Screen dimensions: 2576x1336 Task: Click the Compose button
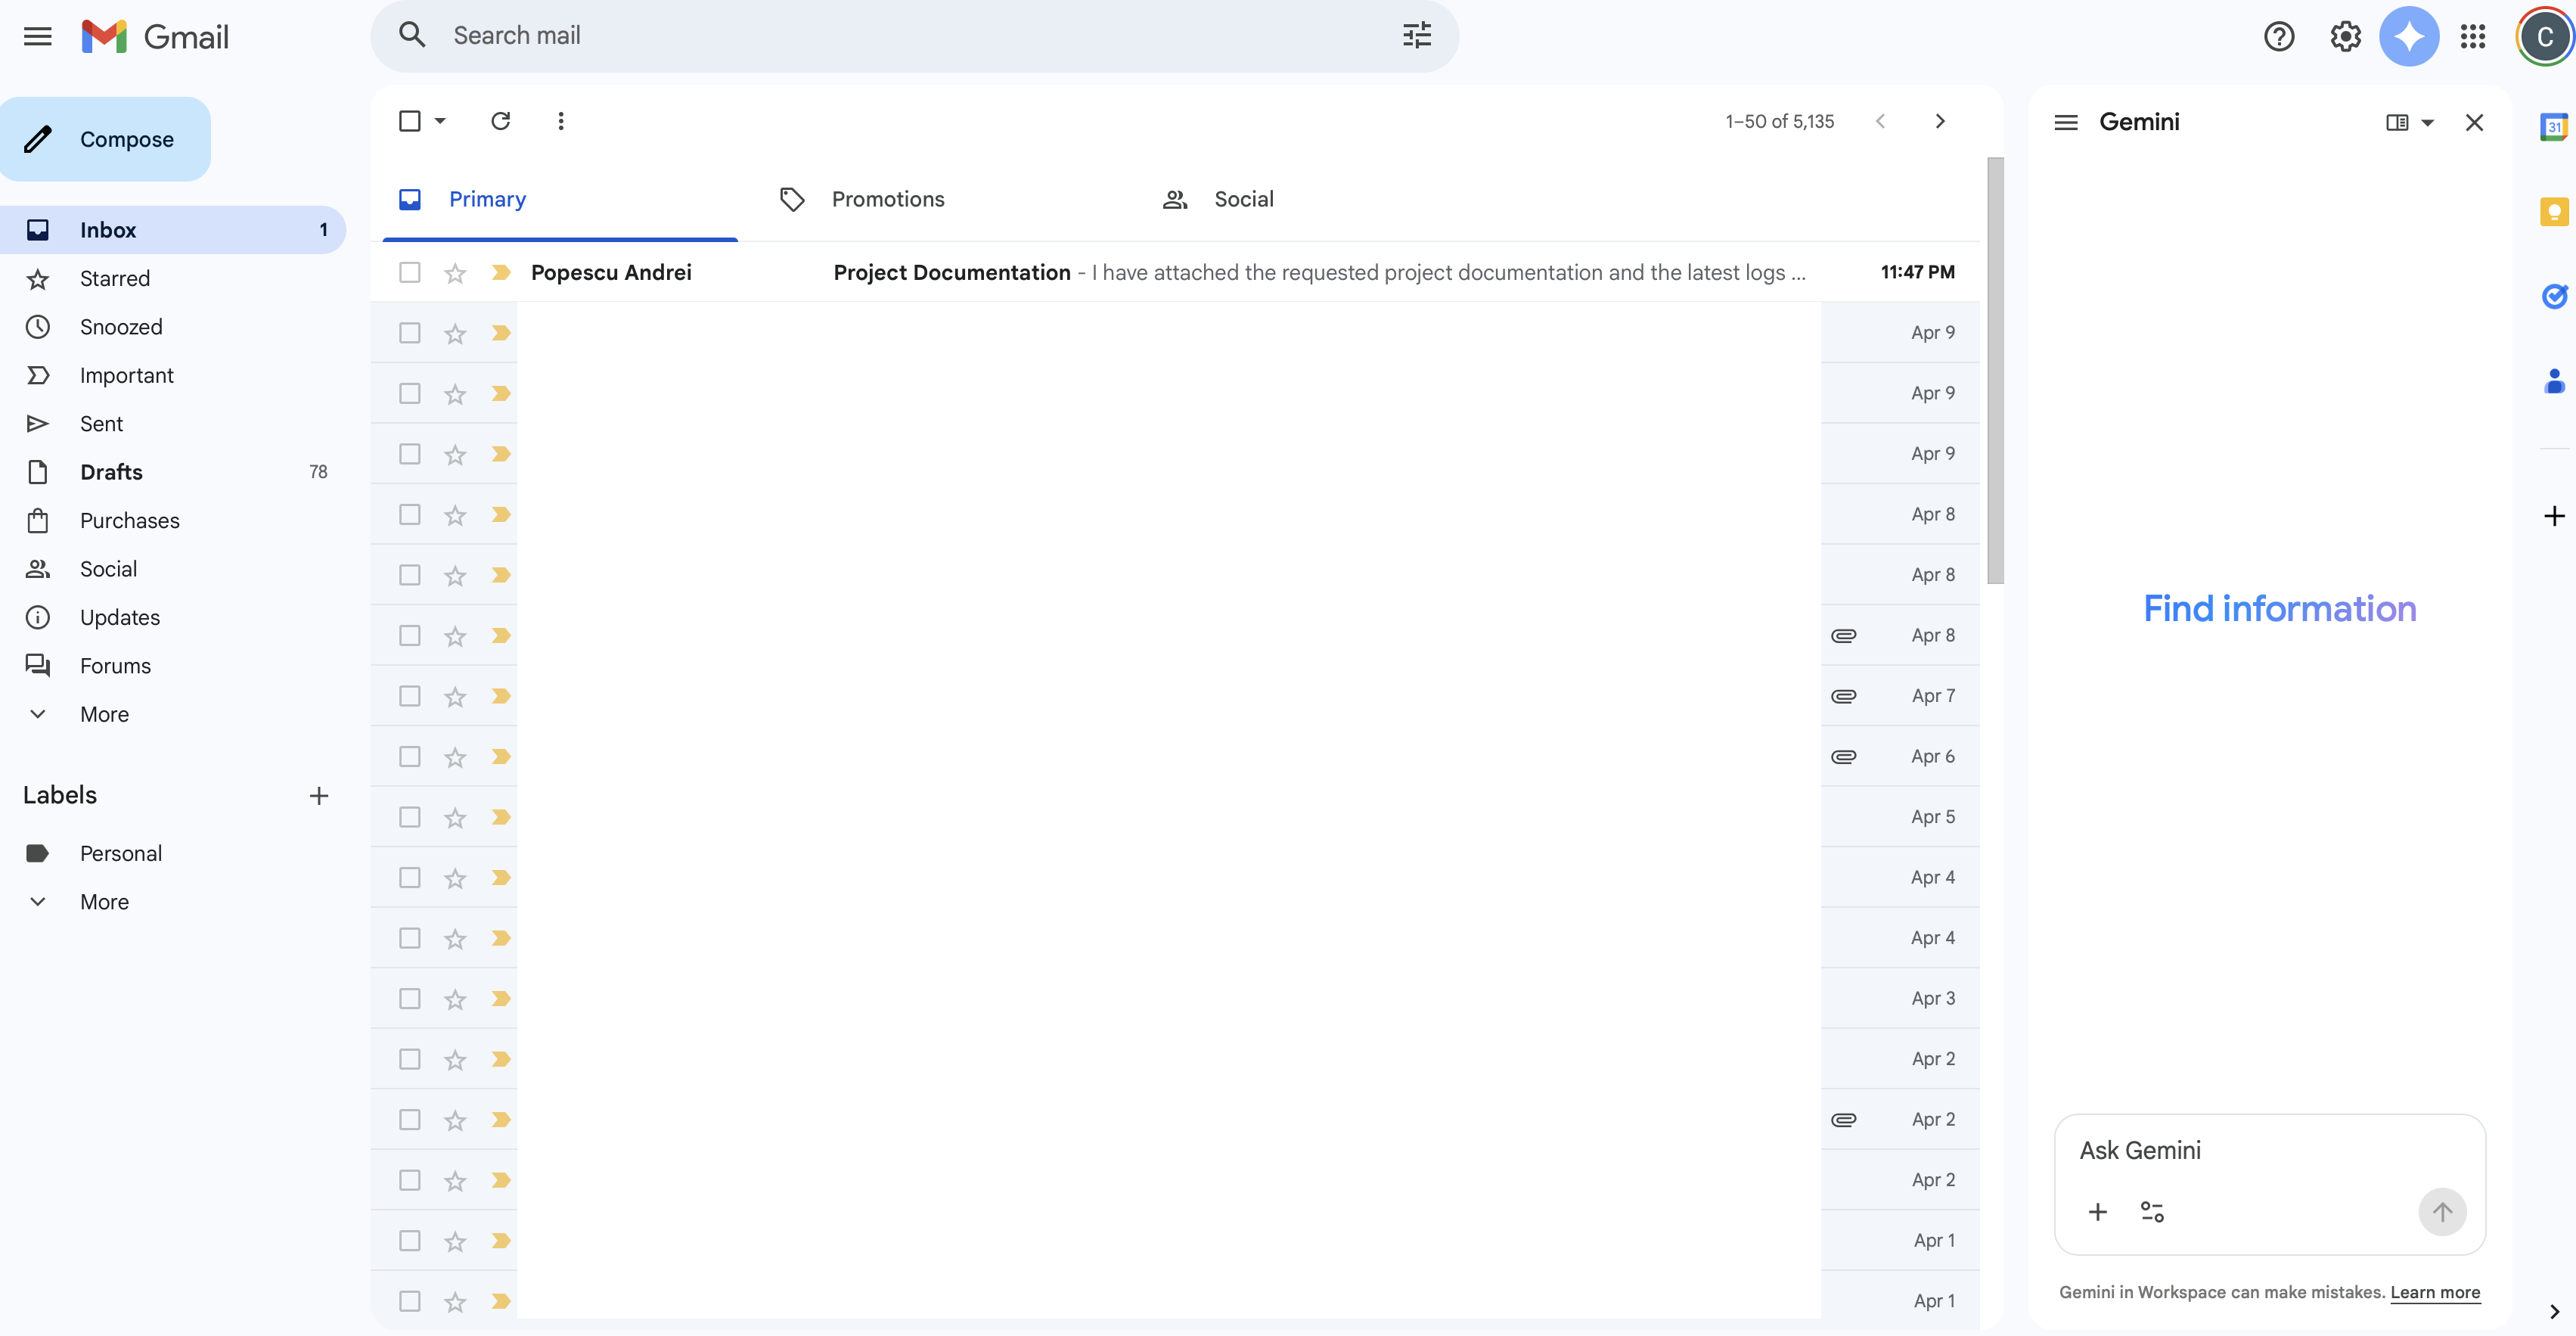click(x=106, y=139)
